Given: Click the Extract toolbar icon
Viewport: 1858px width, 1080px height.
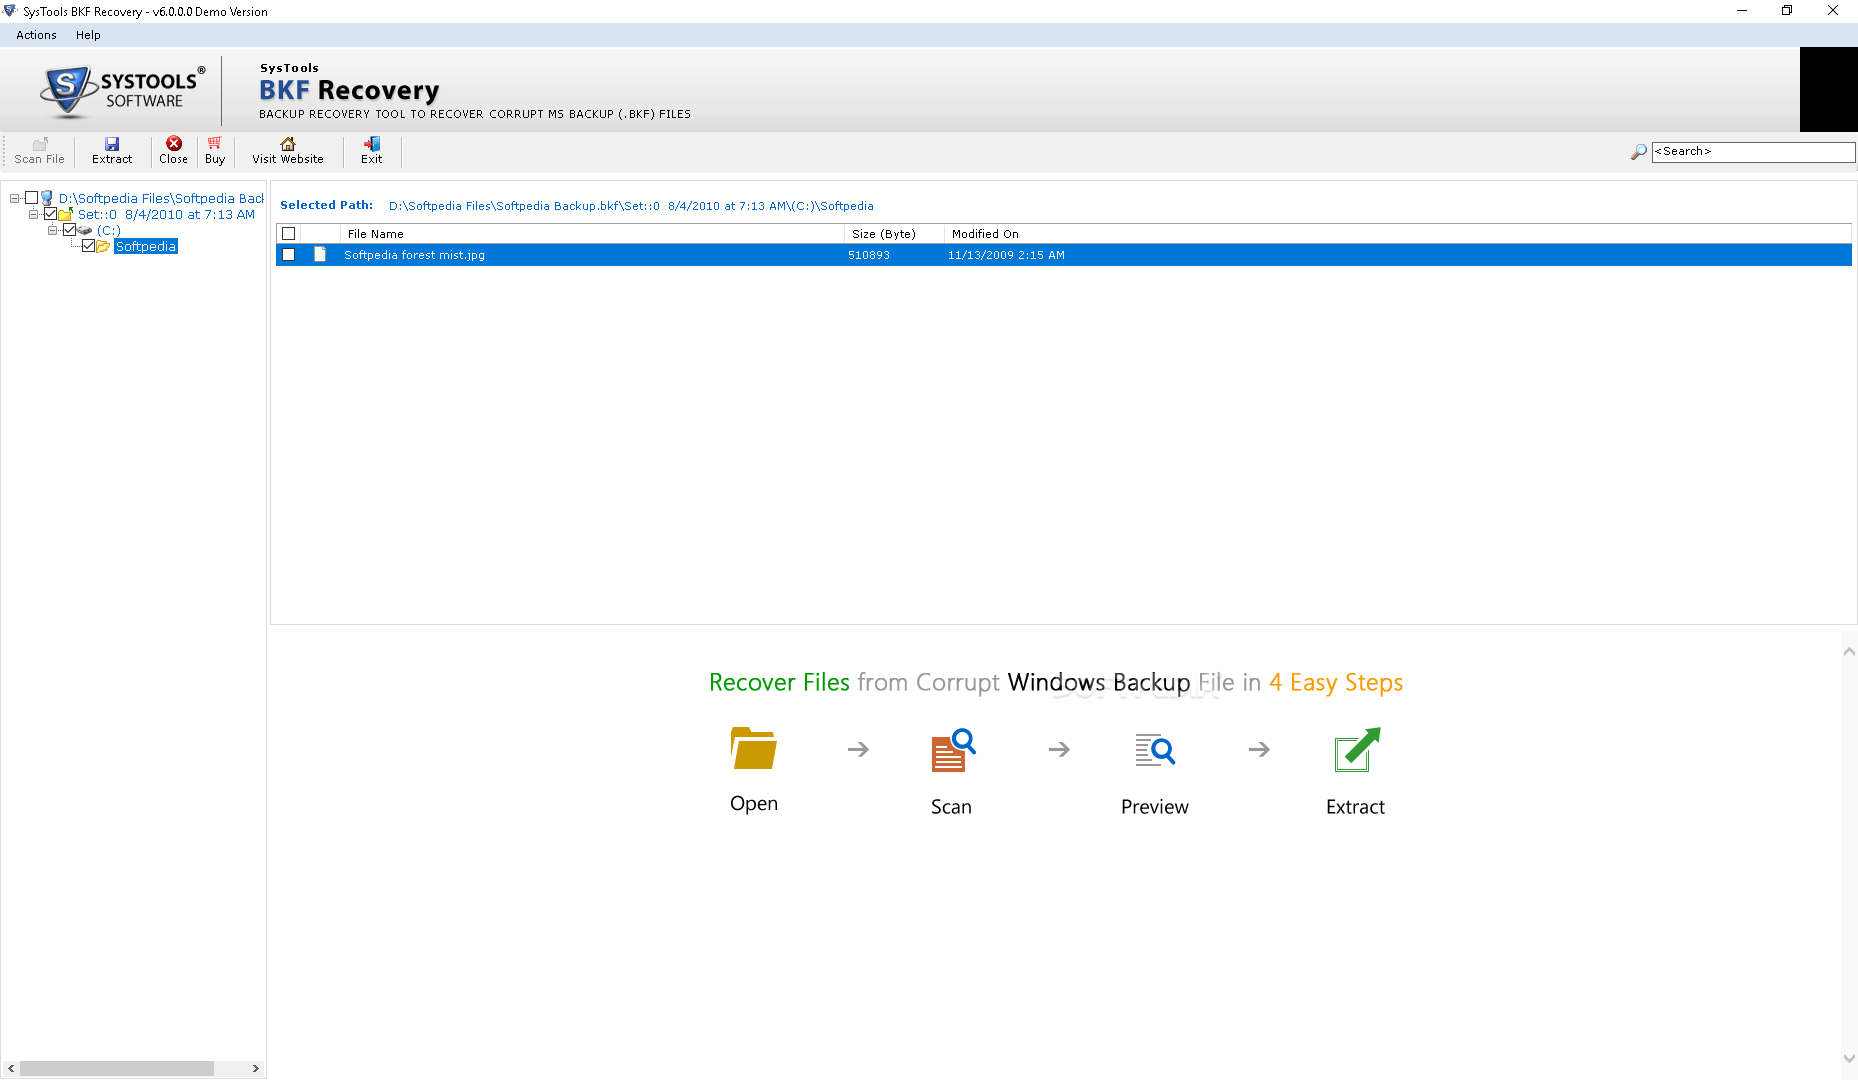Looking at the screenshot, I should point(112,145).
